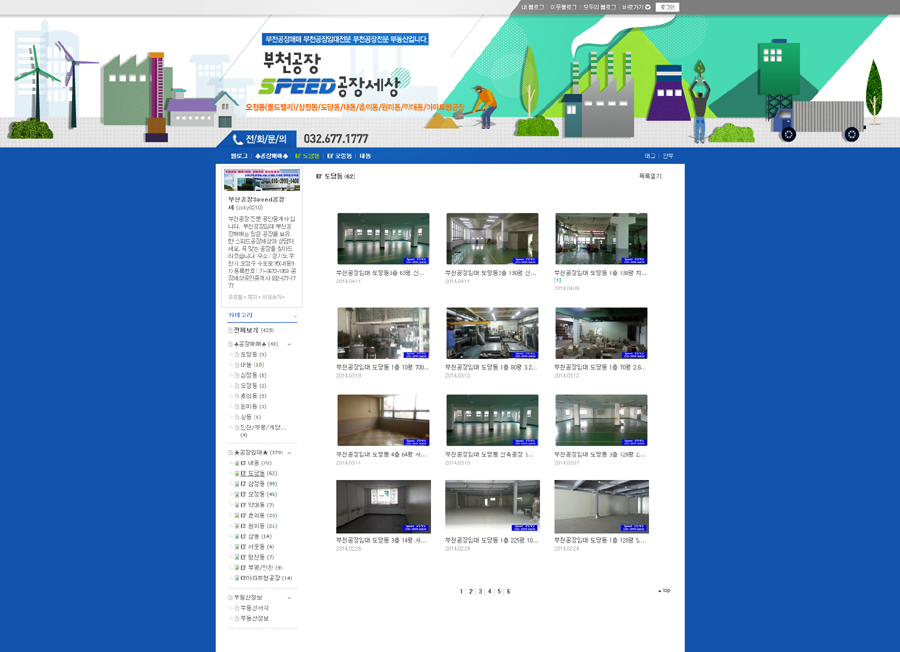Viewport: 900px width, 652px height.
Task: Go to page 3 of posts
Action: pyautogui.click(x=480, y=591)
